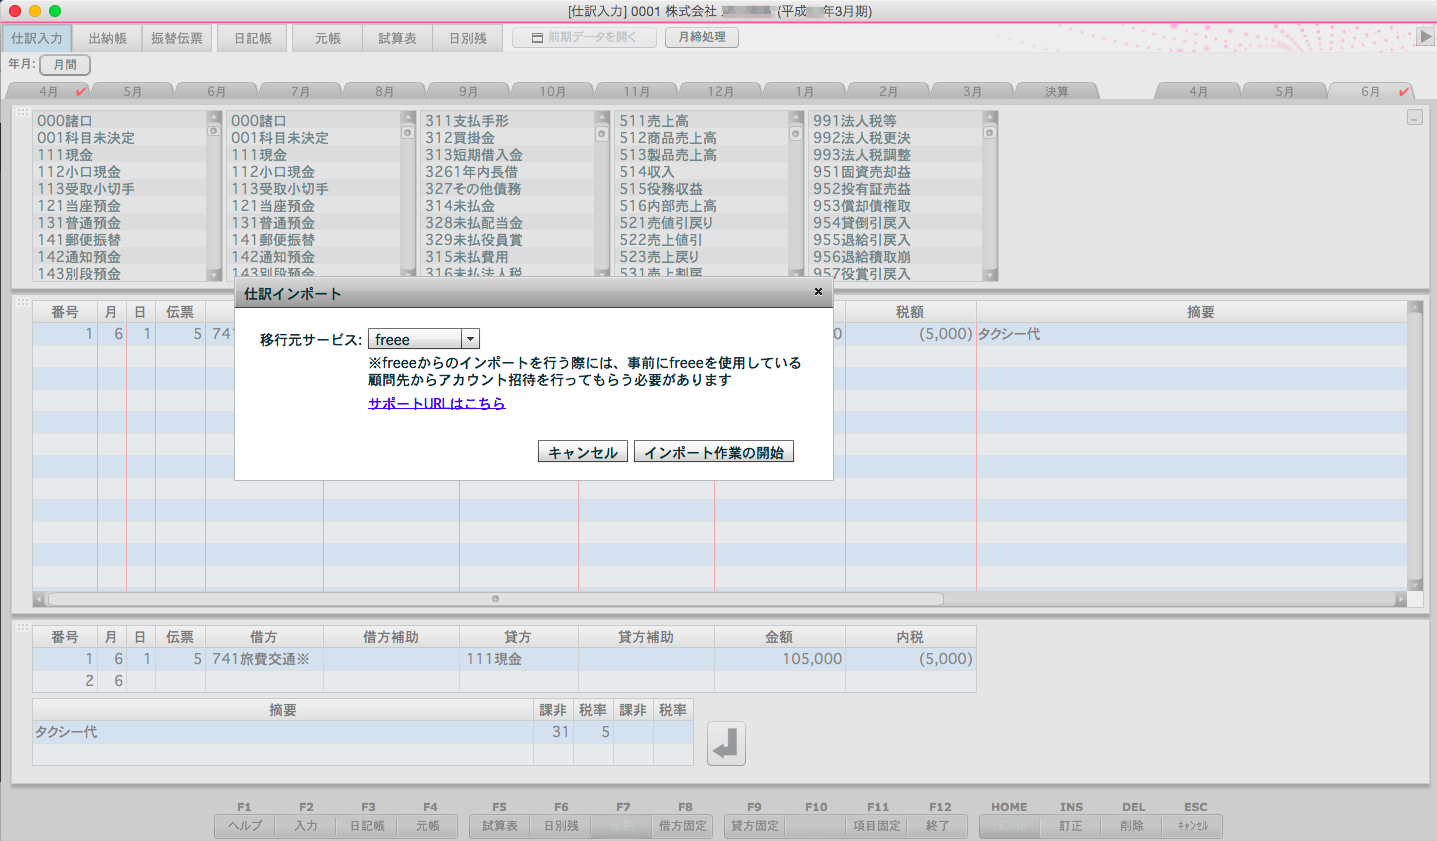The height and width of the screenshot is (841, 1437).
Task: Select 121当座預金 in first account list
Action: tap(79, 206)
